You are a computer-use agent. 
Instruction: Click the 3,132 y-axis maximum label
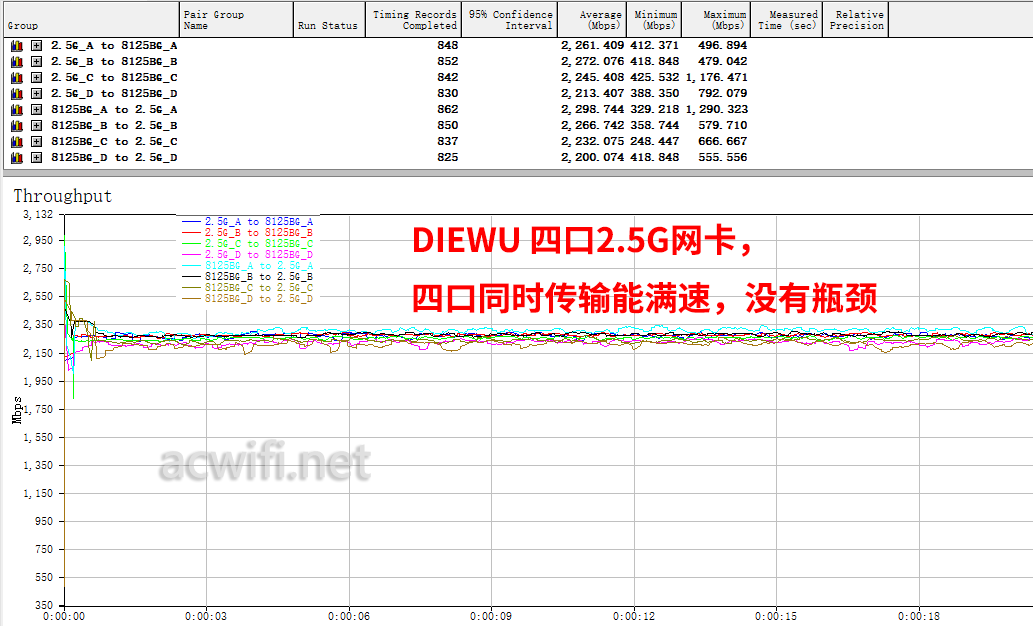click(x=38, y=215)
